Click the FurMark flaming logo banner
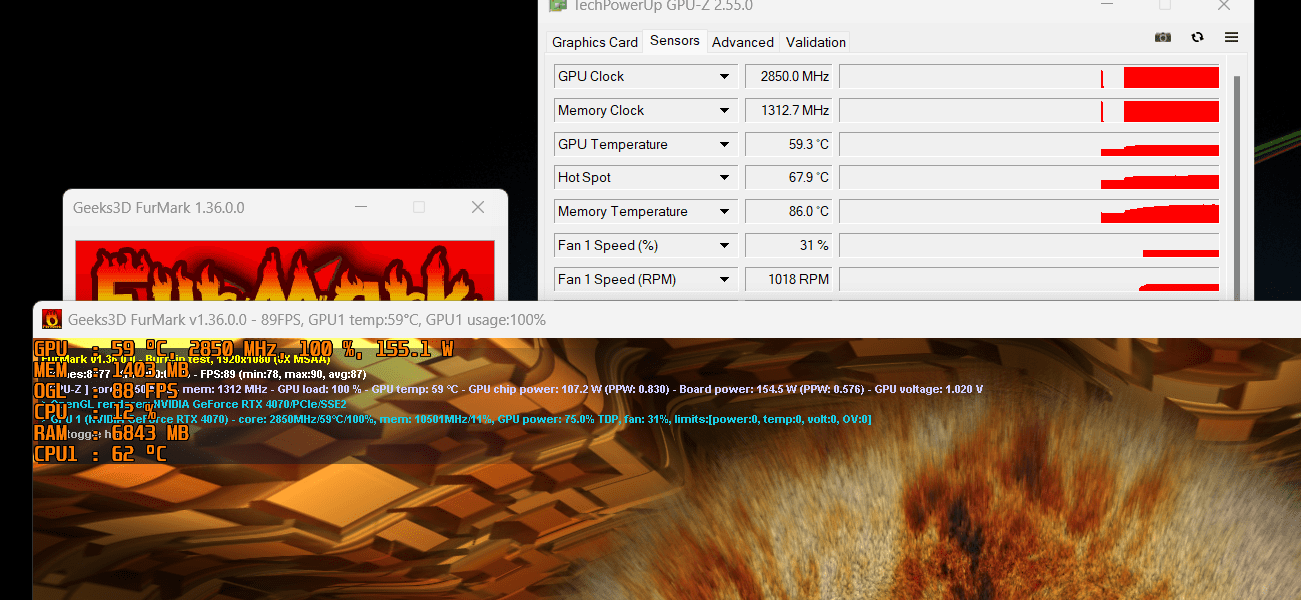Image resolution: width=1301 pixels, height=600 pixels. click(285, 270)
